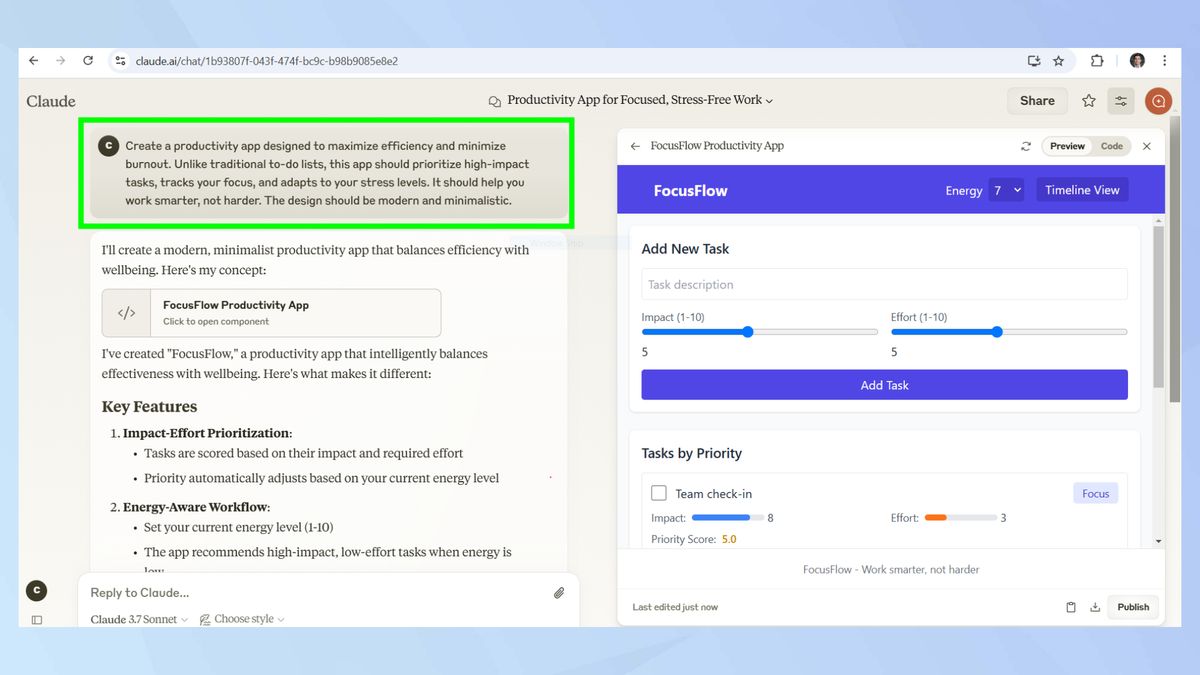Open chat settings via the sliders icon
The height and width of the screenshot is (675, 1200).
click(1120, 100)
